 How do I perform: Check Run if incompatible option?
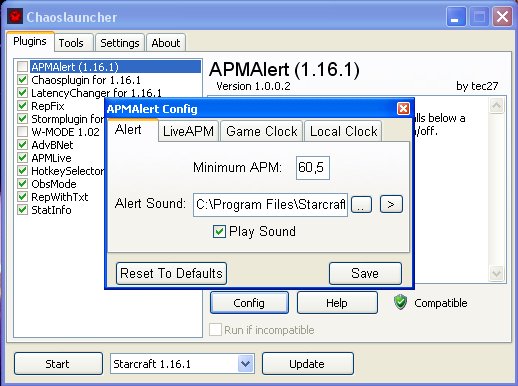point(215,330)
